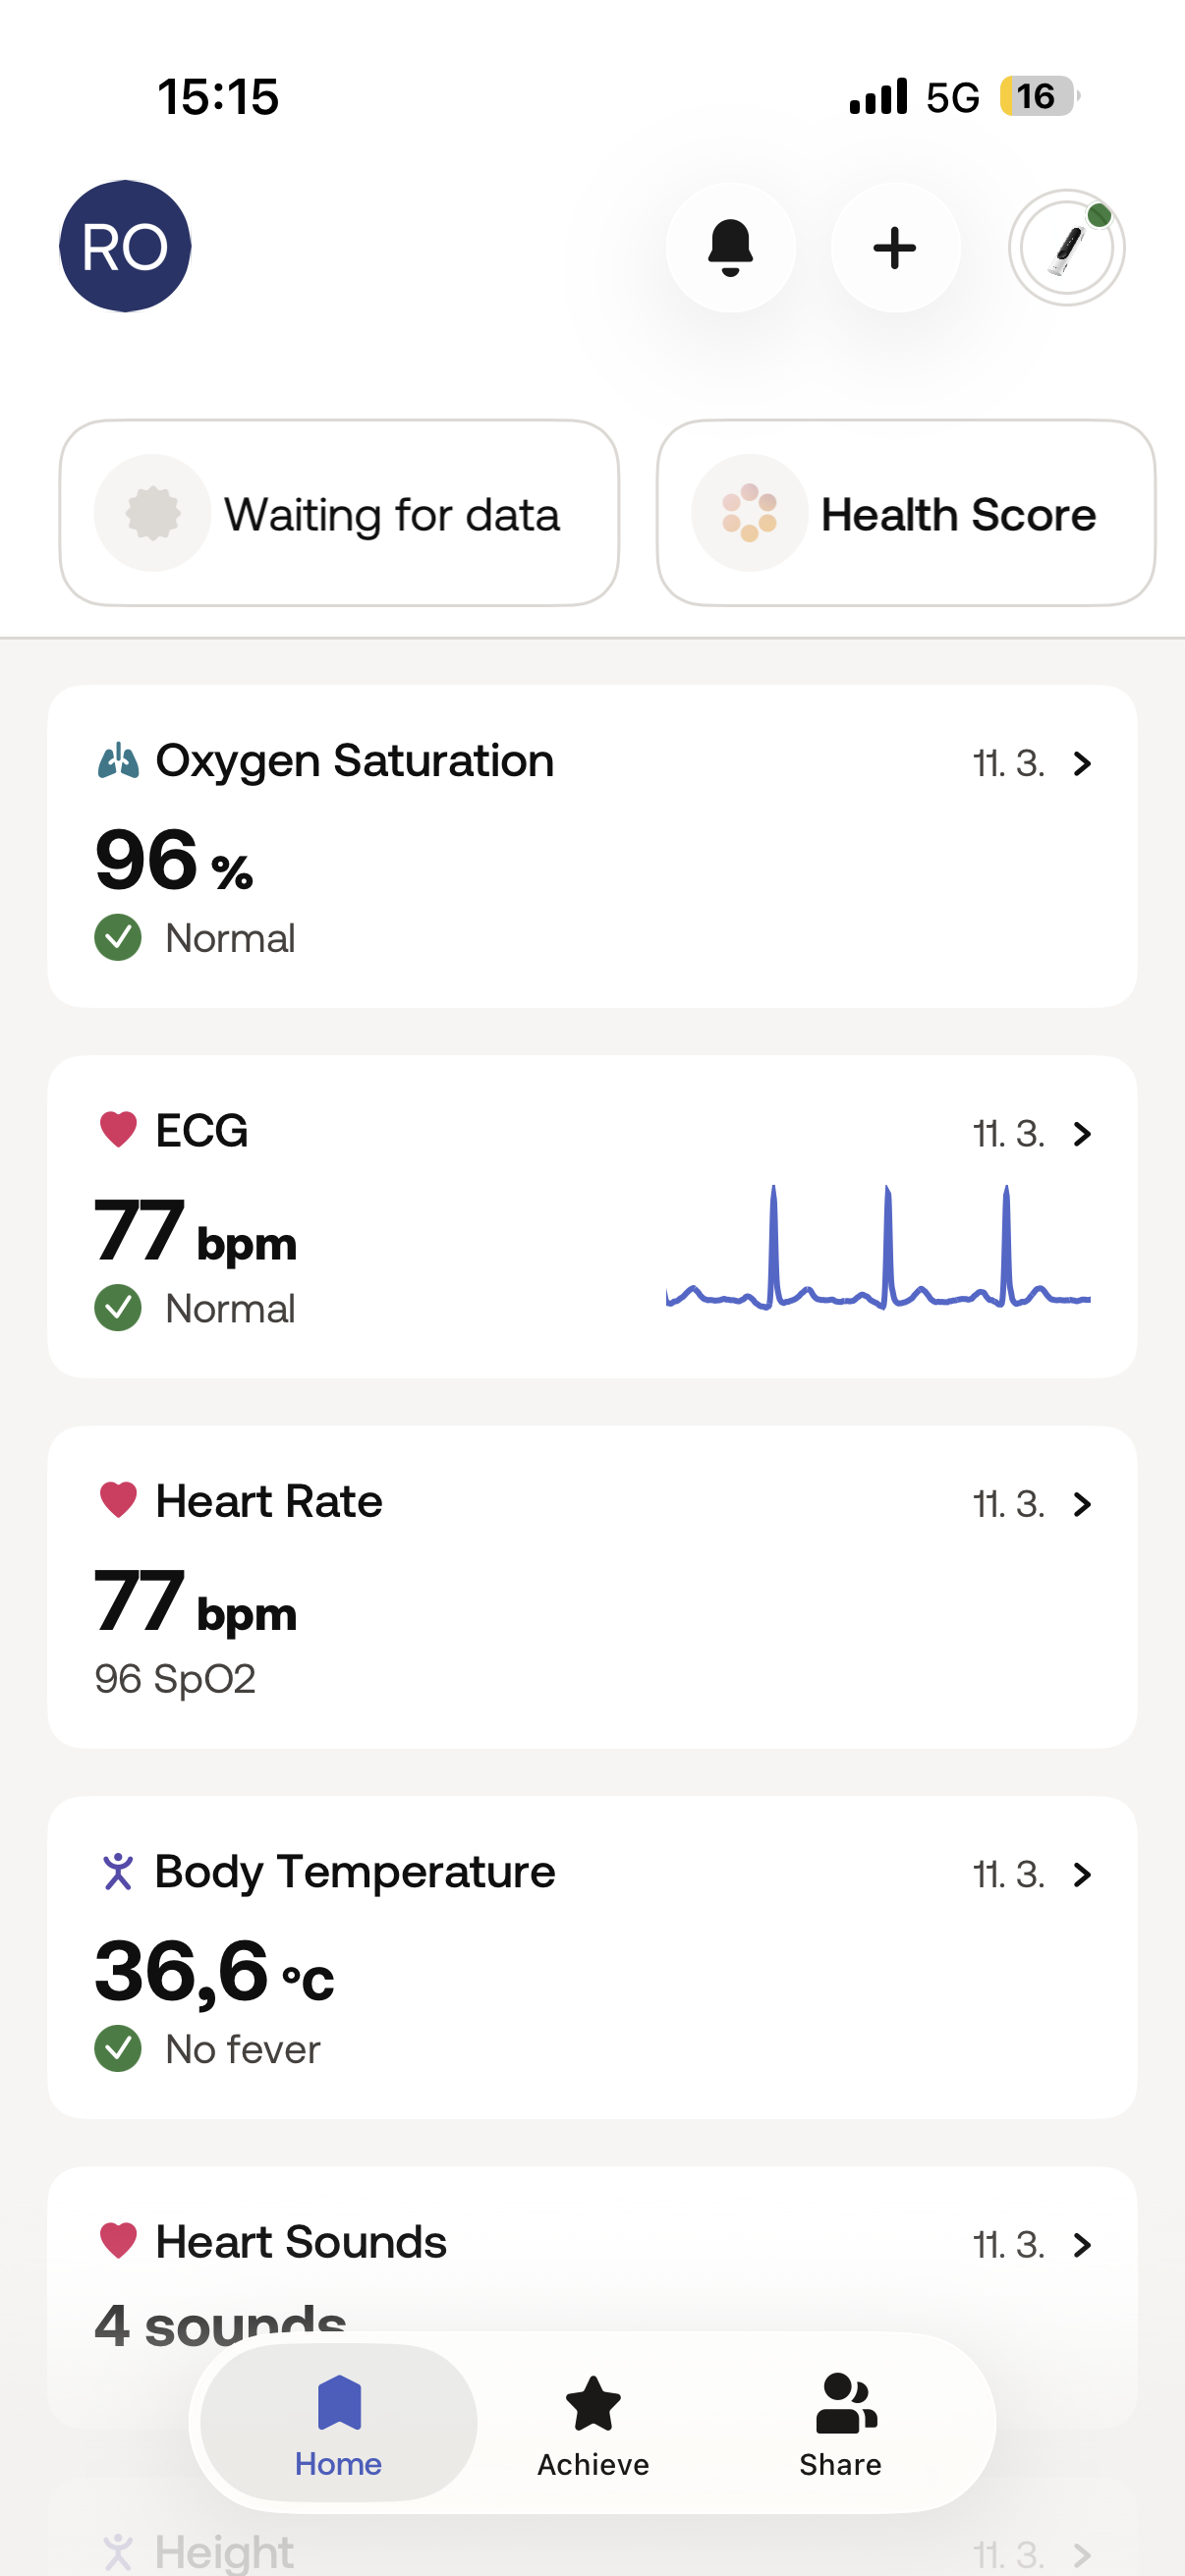Viewport: 1185px width, 2576px height.
Task: Tap the heart icon beside Heart Sounds
Action: pyautogui.click(x=118, y=2241)
